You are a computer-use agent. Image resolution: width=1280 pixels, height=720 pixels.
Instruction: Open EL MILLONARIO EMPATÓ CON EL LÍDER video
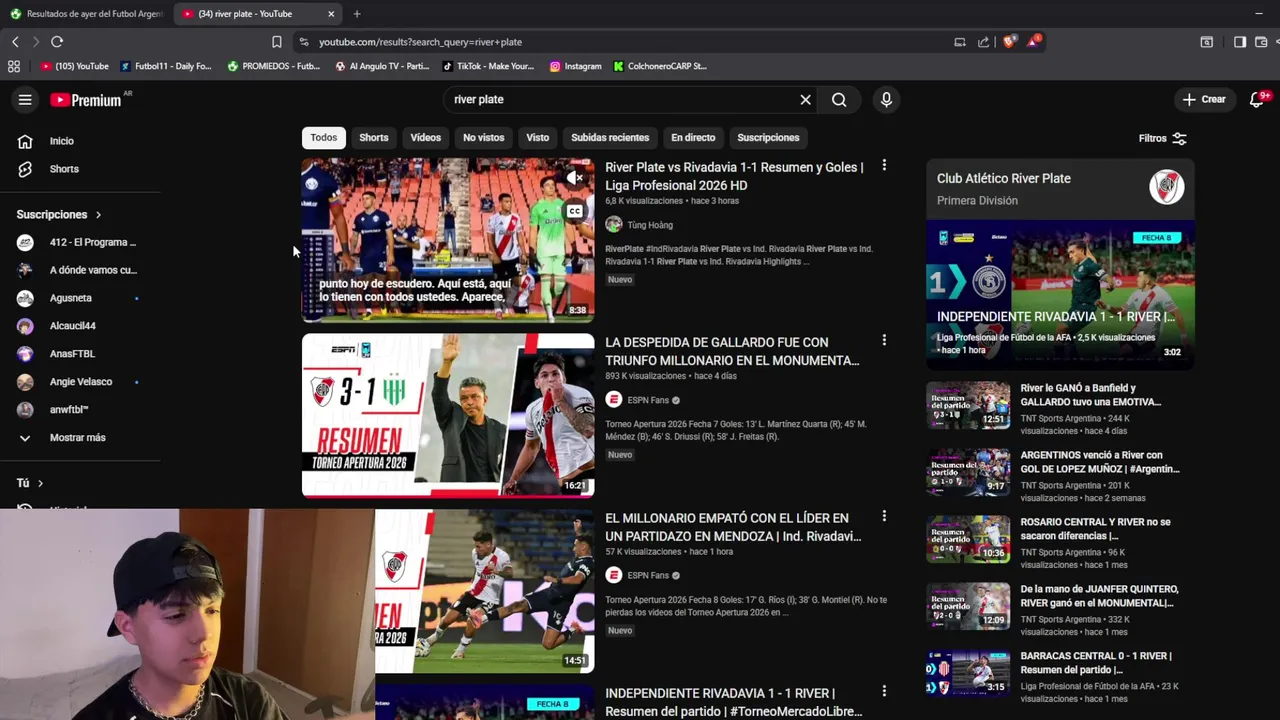(x=733, y=527)
